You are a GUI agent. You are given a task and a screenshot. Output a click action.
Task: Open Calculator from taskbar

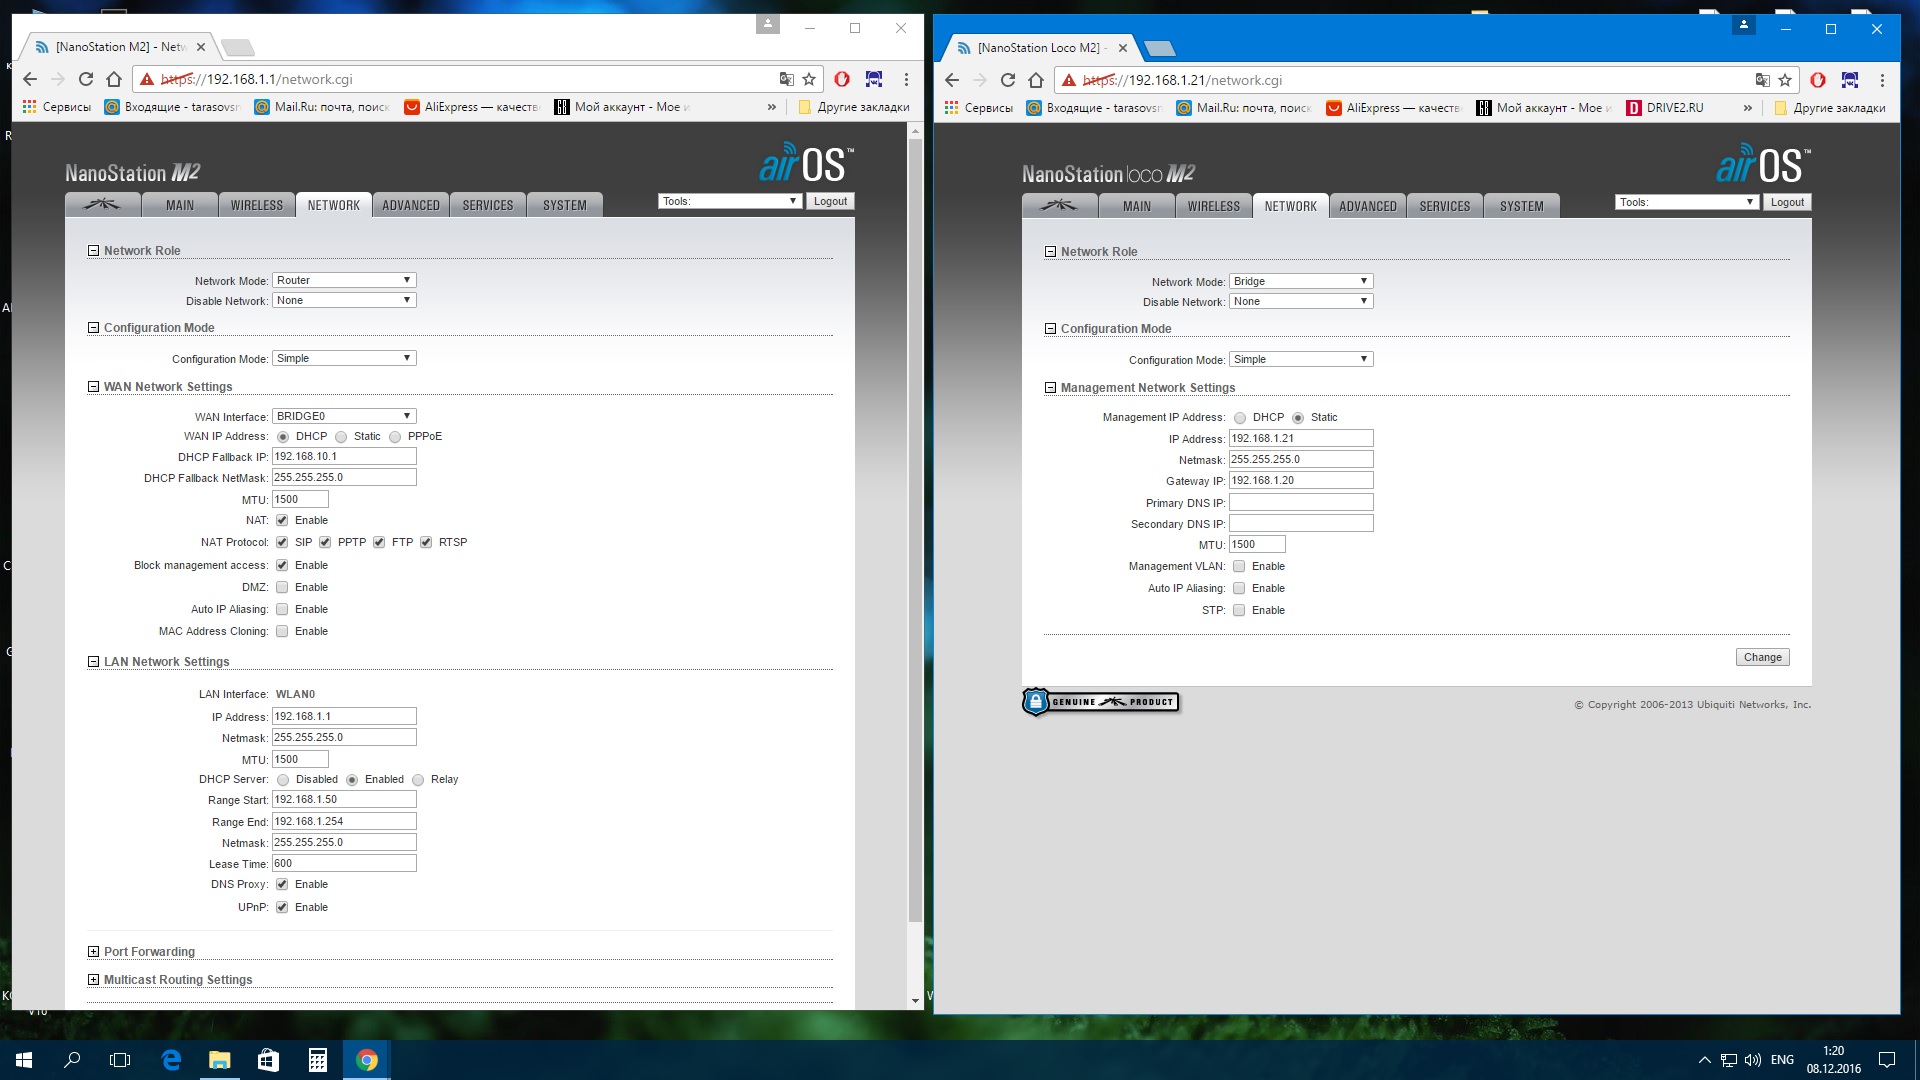[317, 1060]
